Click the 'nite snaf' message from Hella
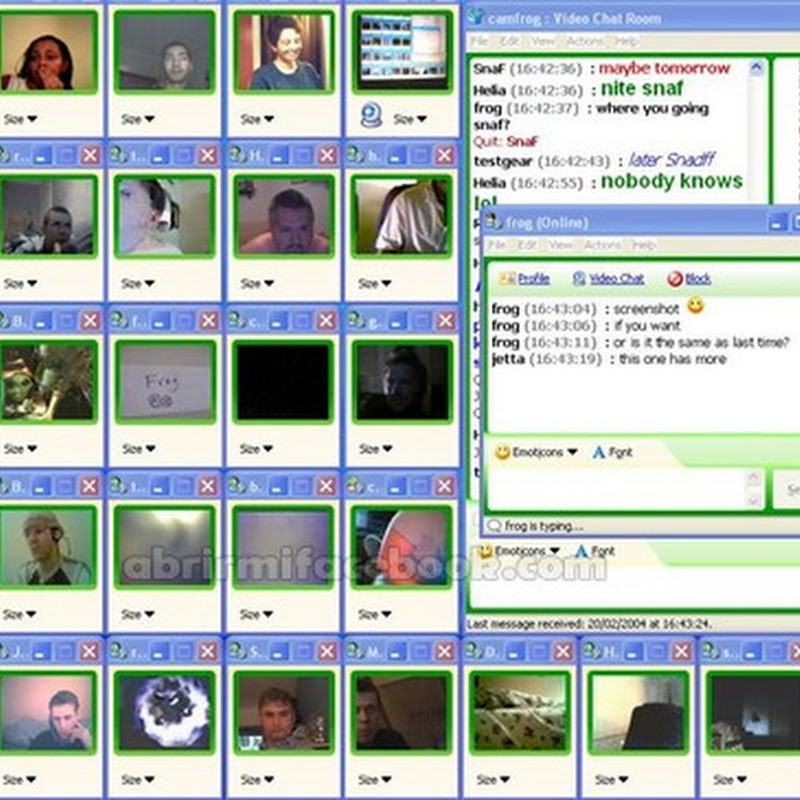The width and height of the screenshot is (800, 800). tap(642, 89)
